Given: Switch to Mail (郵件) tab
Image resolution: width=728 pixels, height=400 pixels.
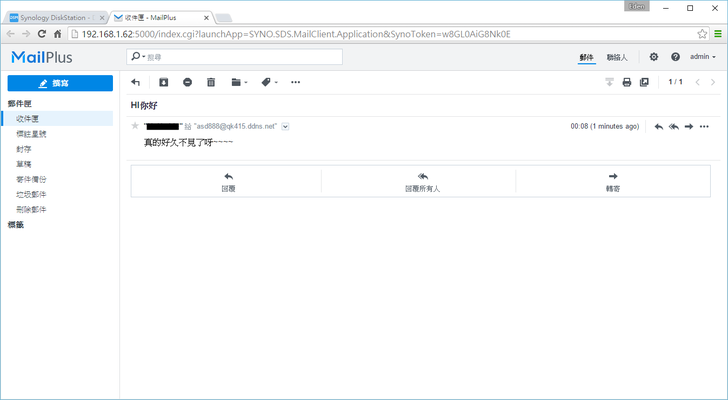Looking at the screenshot, I should click(586, 57).
